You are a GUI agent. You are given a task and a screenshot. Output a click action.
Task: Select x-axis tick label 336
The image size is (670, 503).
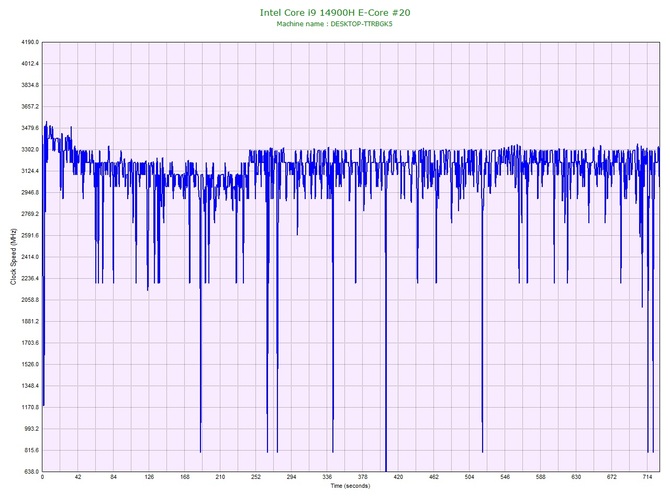coord(327,477)
